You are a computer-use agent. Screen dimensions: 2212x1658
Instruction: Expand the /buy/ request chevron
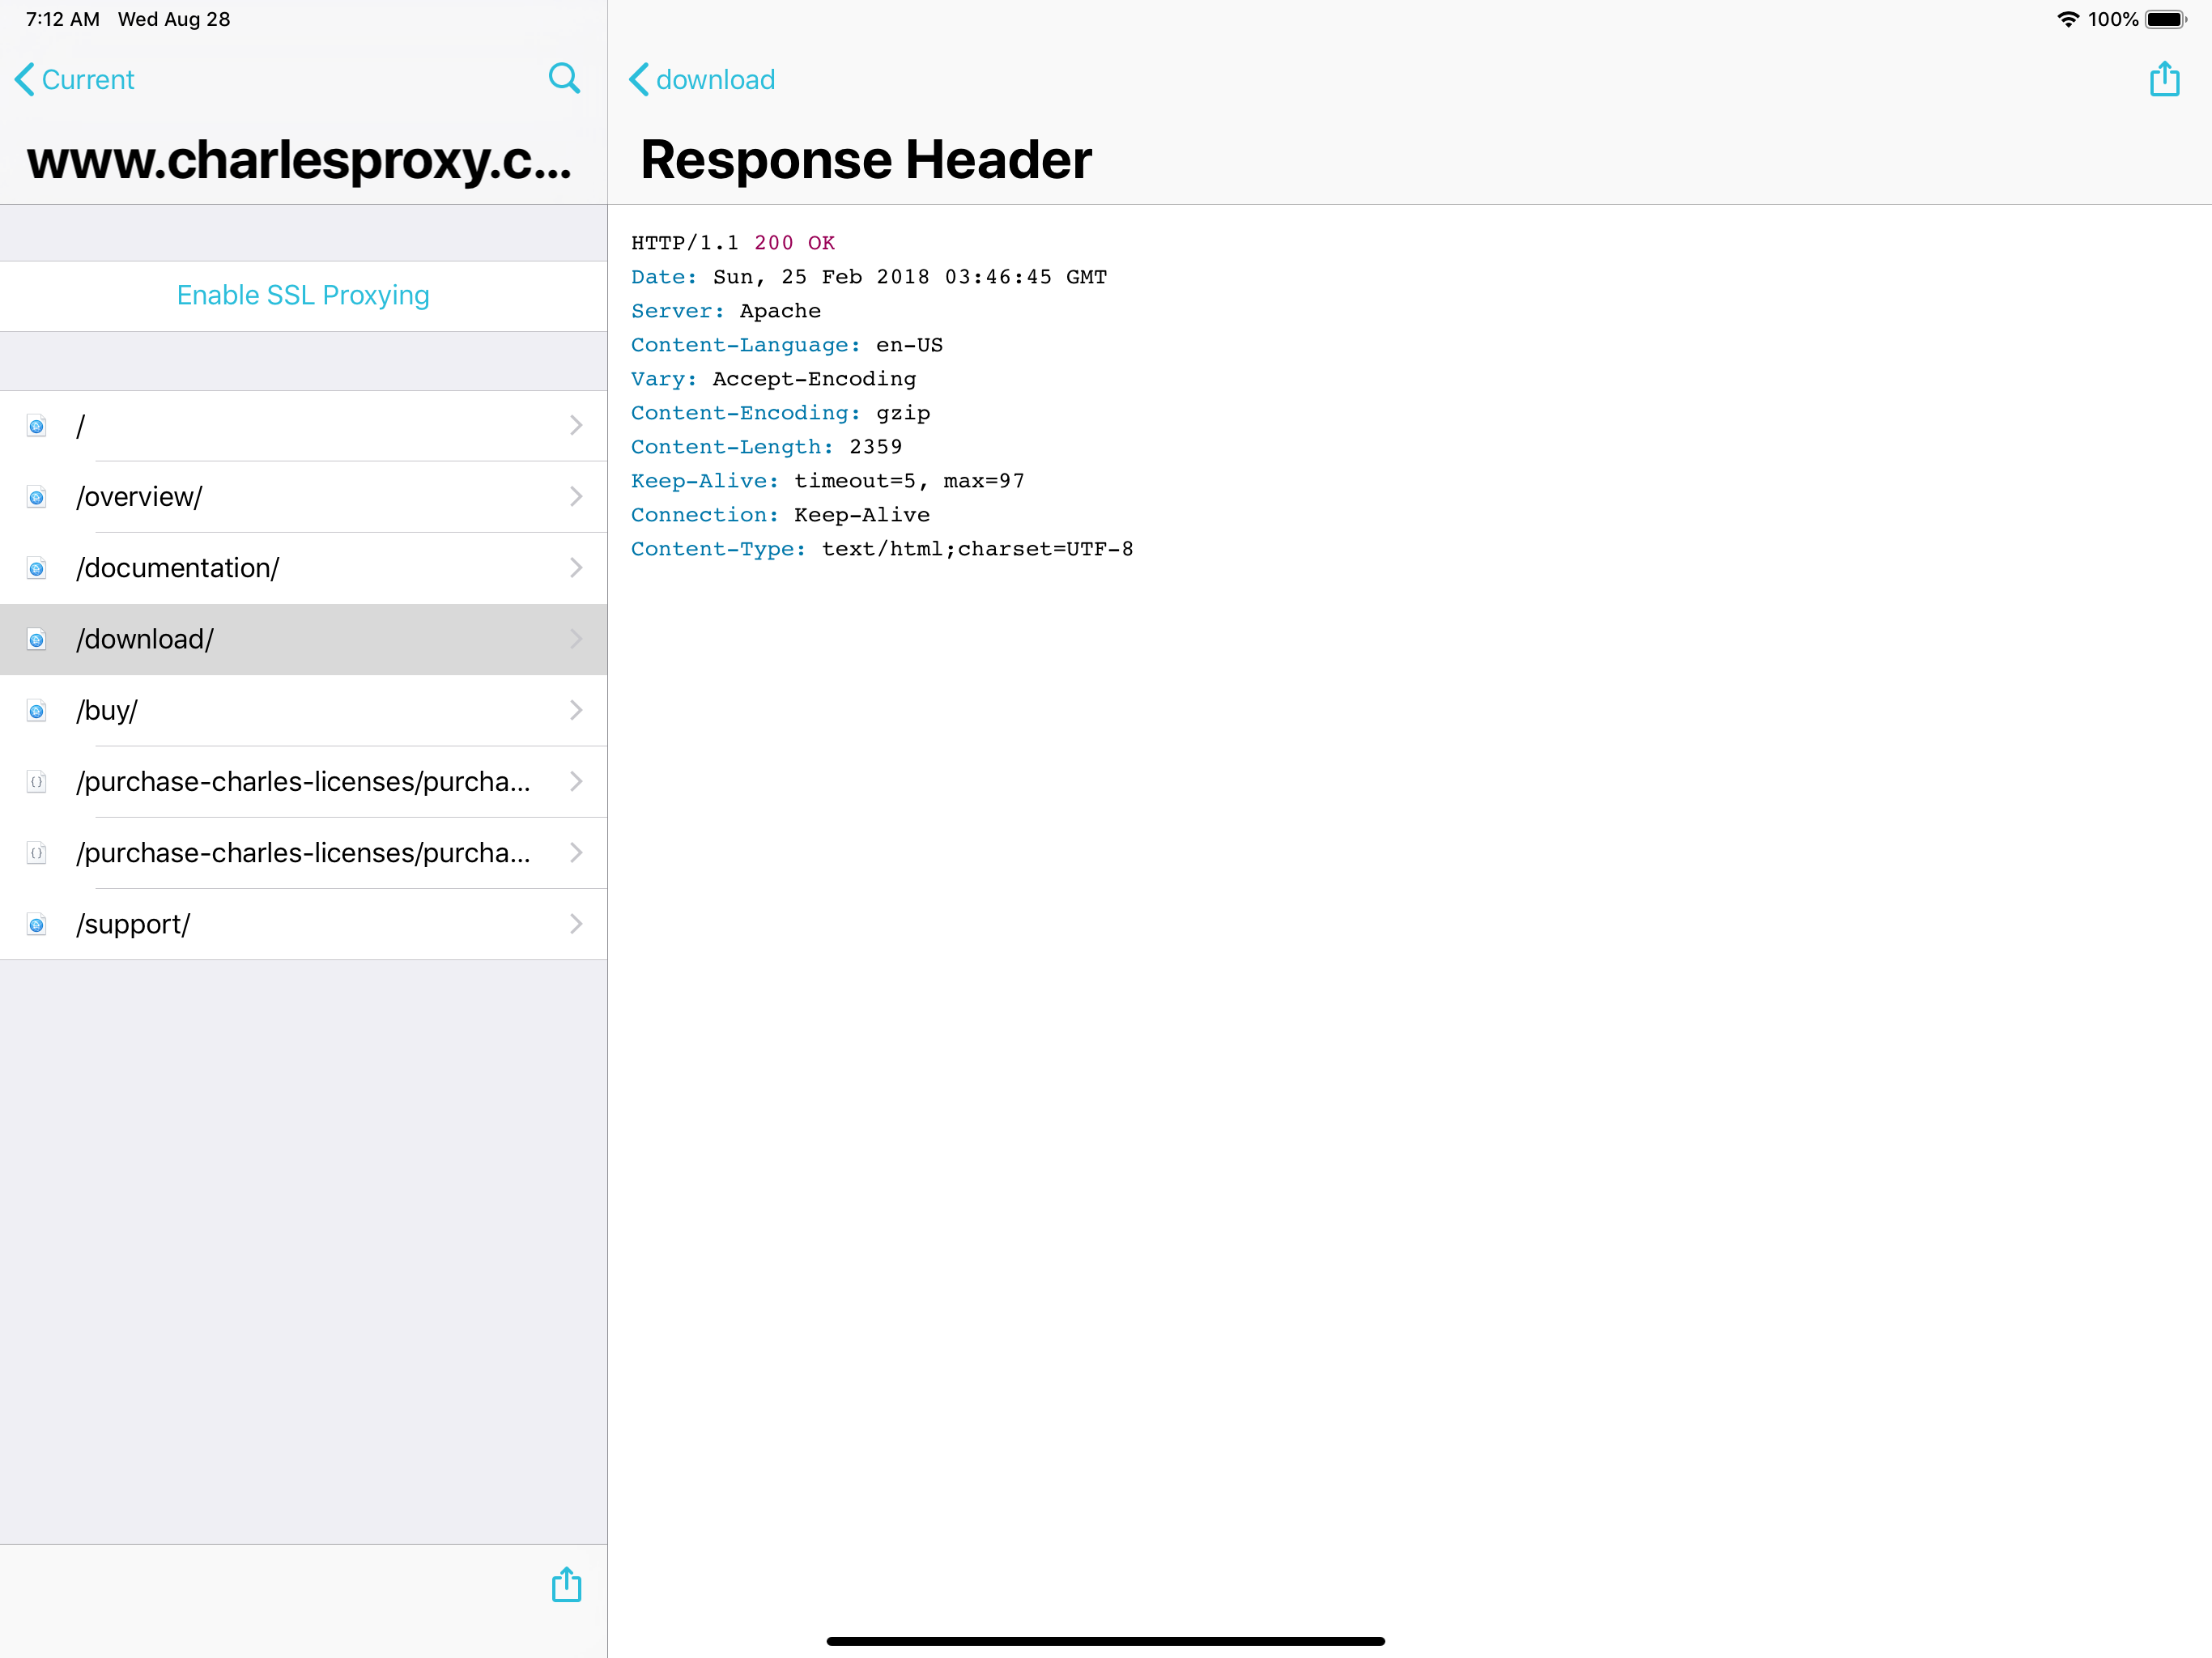coord(576,711)
